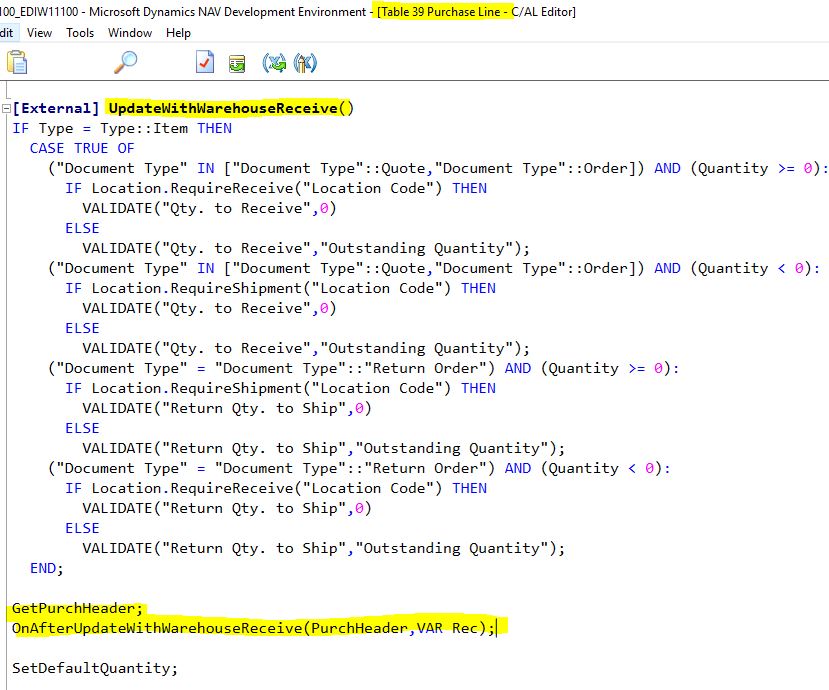The height and width of the screenshot is (690, 829).
Task: Click the import translation pencil-arrows icon
Action: tap(303, 61)
